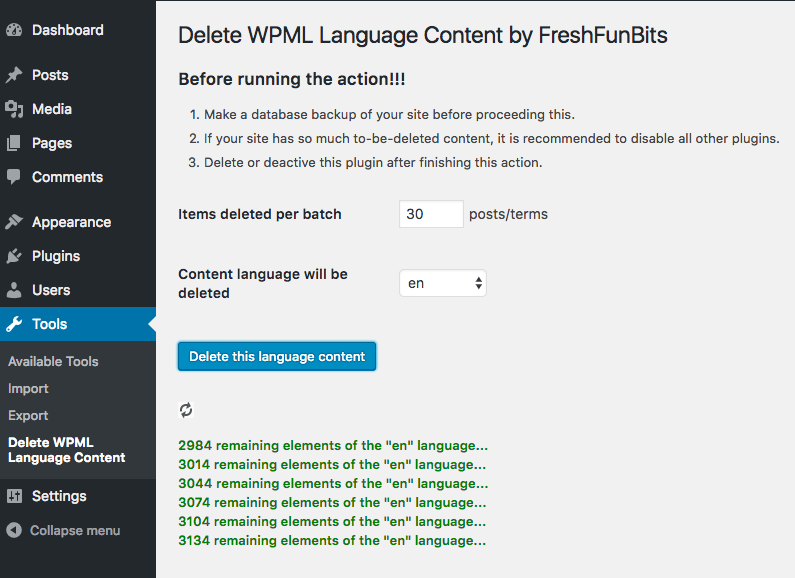
Task: Click the Plugins plug icon
Action: pyautogui.click(x=14, y=256)
